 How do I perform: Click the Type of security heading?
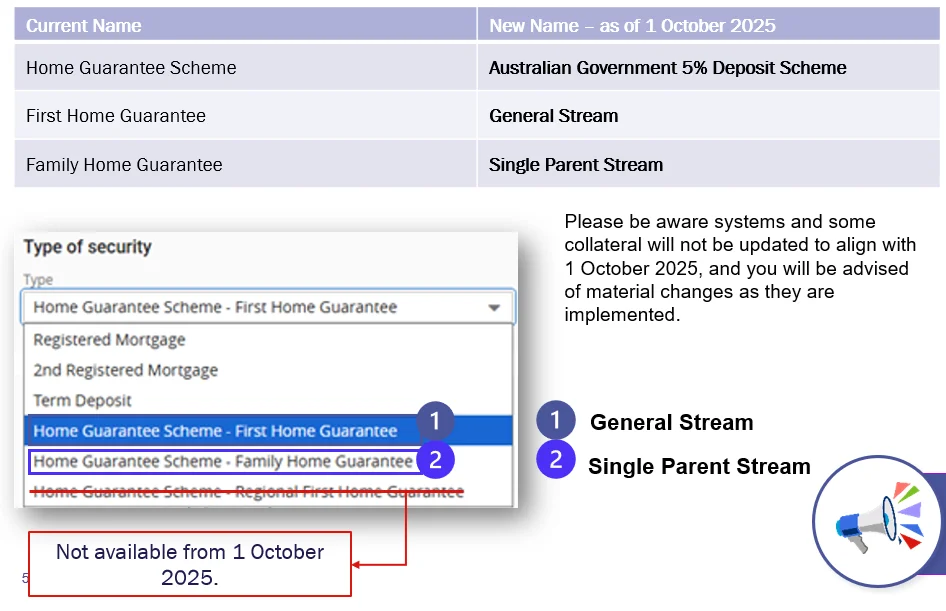pyautogui.click(x=88, y=247)
